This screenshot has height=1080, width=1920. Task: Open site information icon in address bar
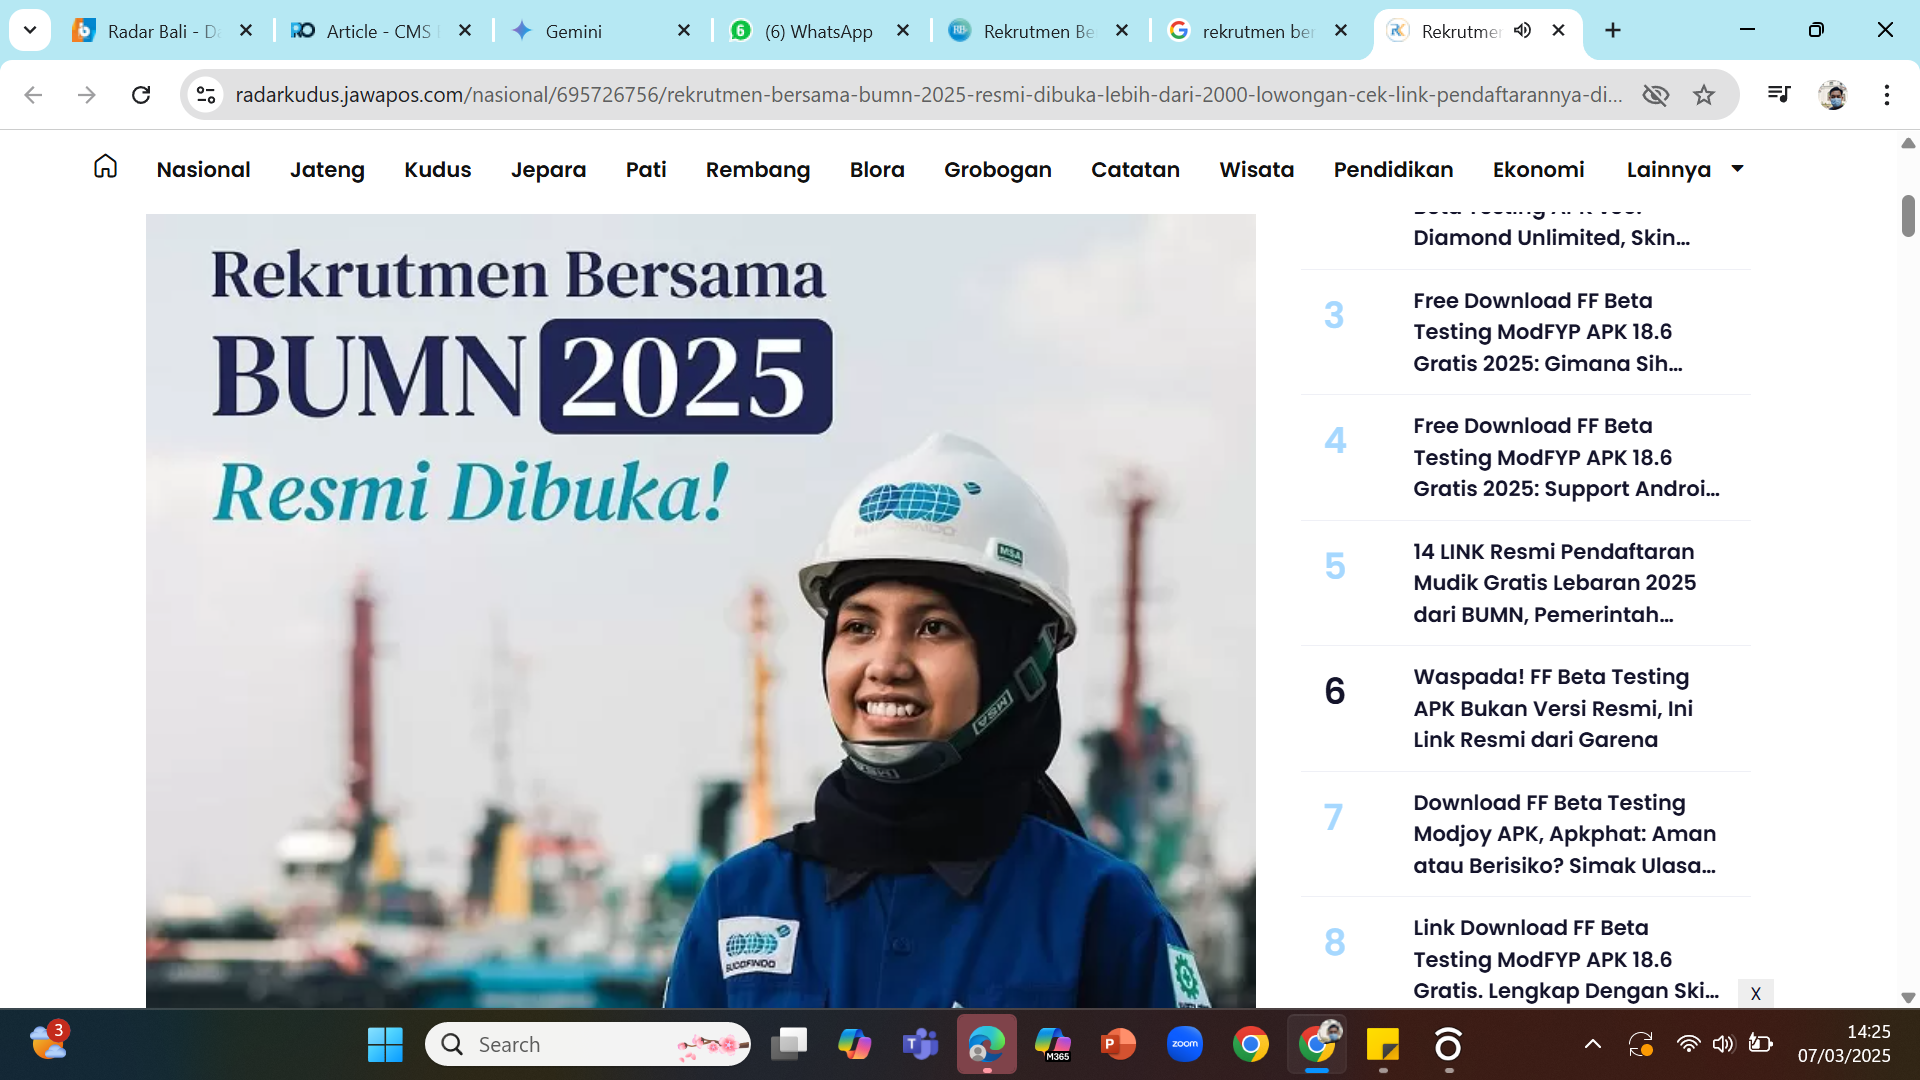(206, 95)
